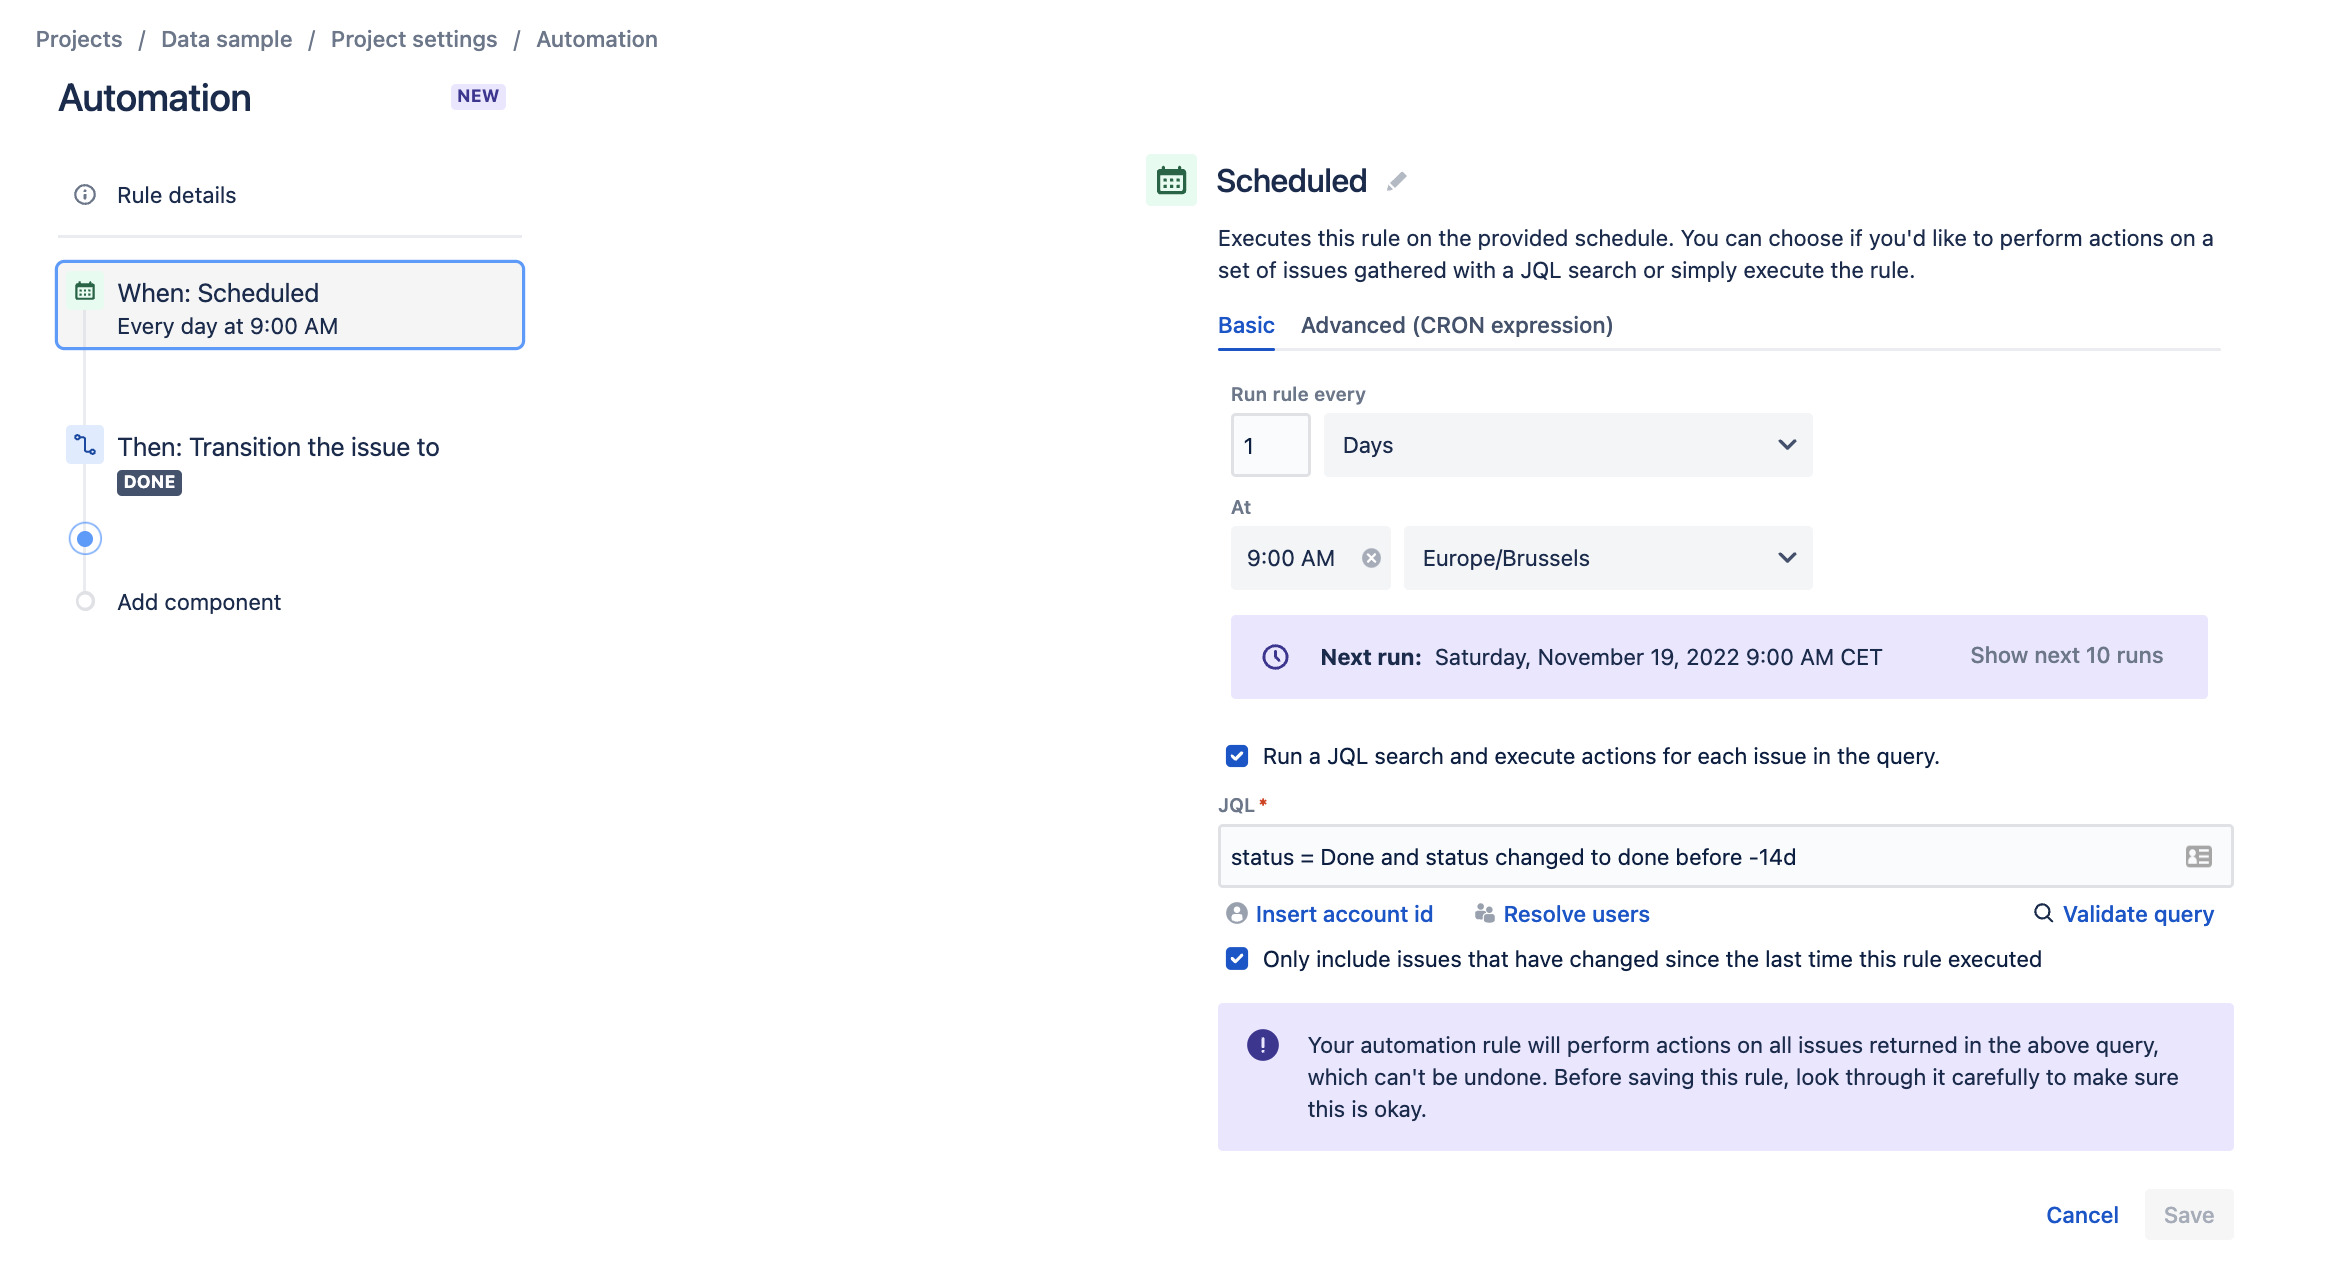Click the Insert account id person icon
The image size is (2330, 1288).
pos(1235,913)
